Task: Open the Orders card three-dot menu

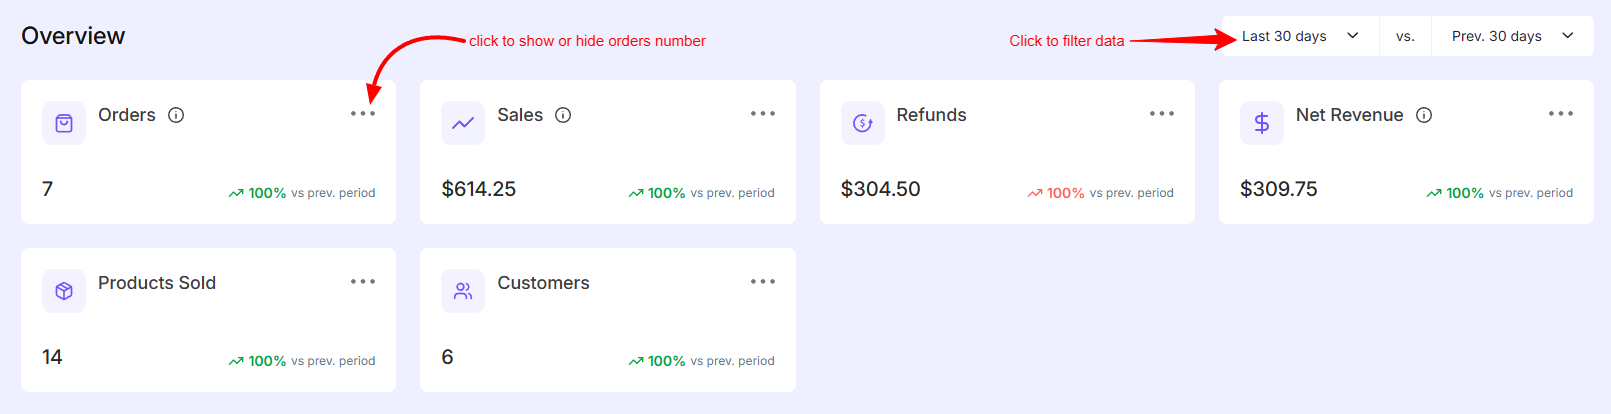Action: click(363, 114)
